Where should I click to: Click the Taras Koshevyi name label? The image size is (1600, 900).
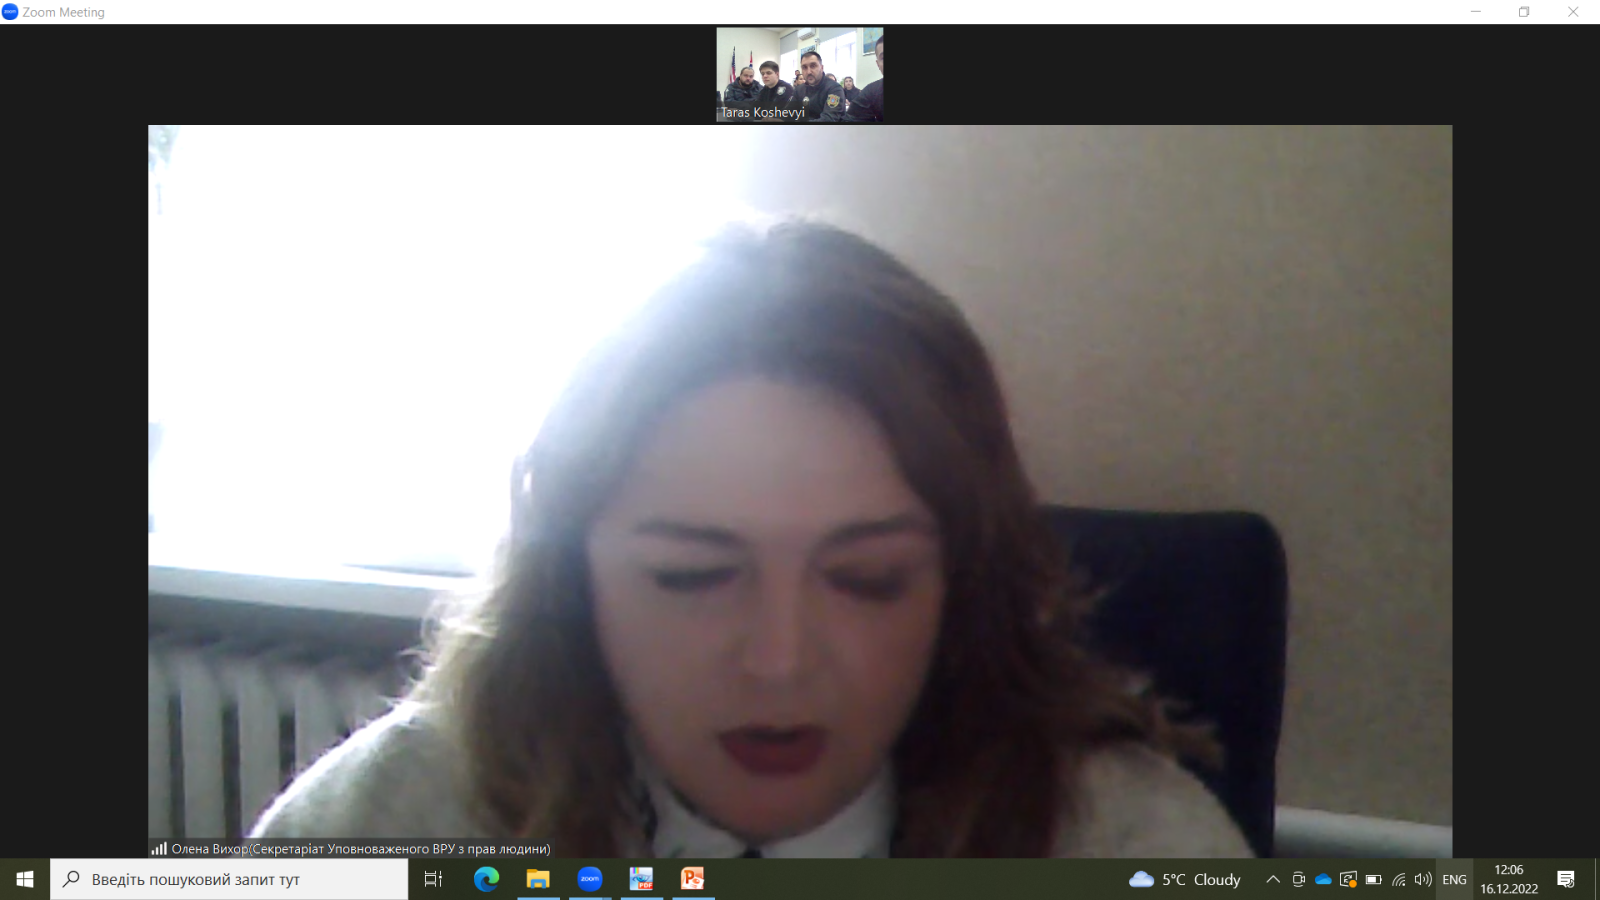(x=763, y=113)
